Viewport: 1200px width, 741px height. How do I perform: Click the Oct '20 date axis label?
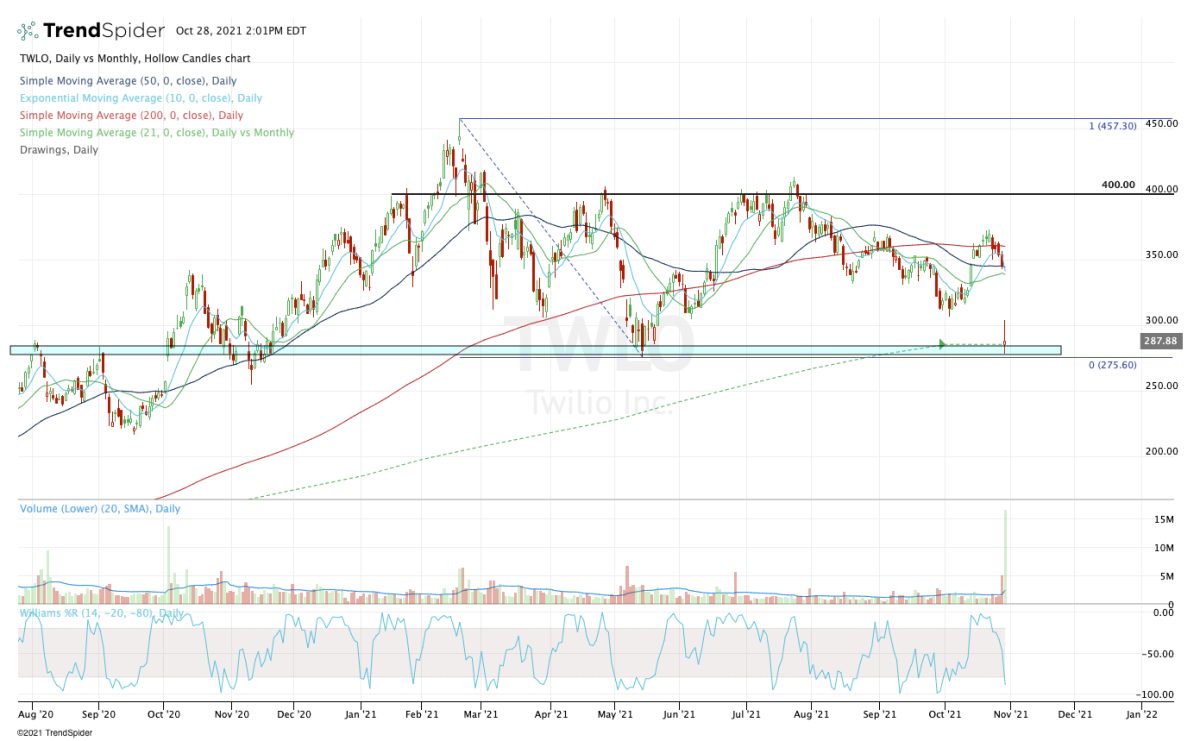163,716
